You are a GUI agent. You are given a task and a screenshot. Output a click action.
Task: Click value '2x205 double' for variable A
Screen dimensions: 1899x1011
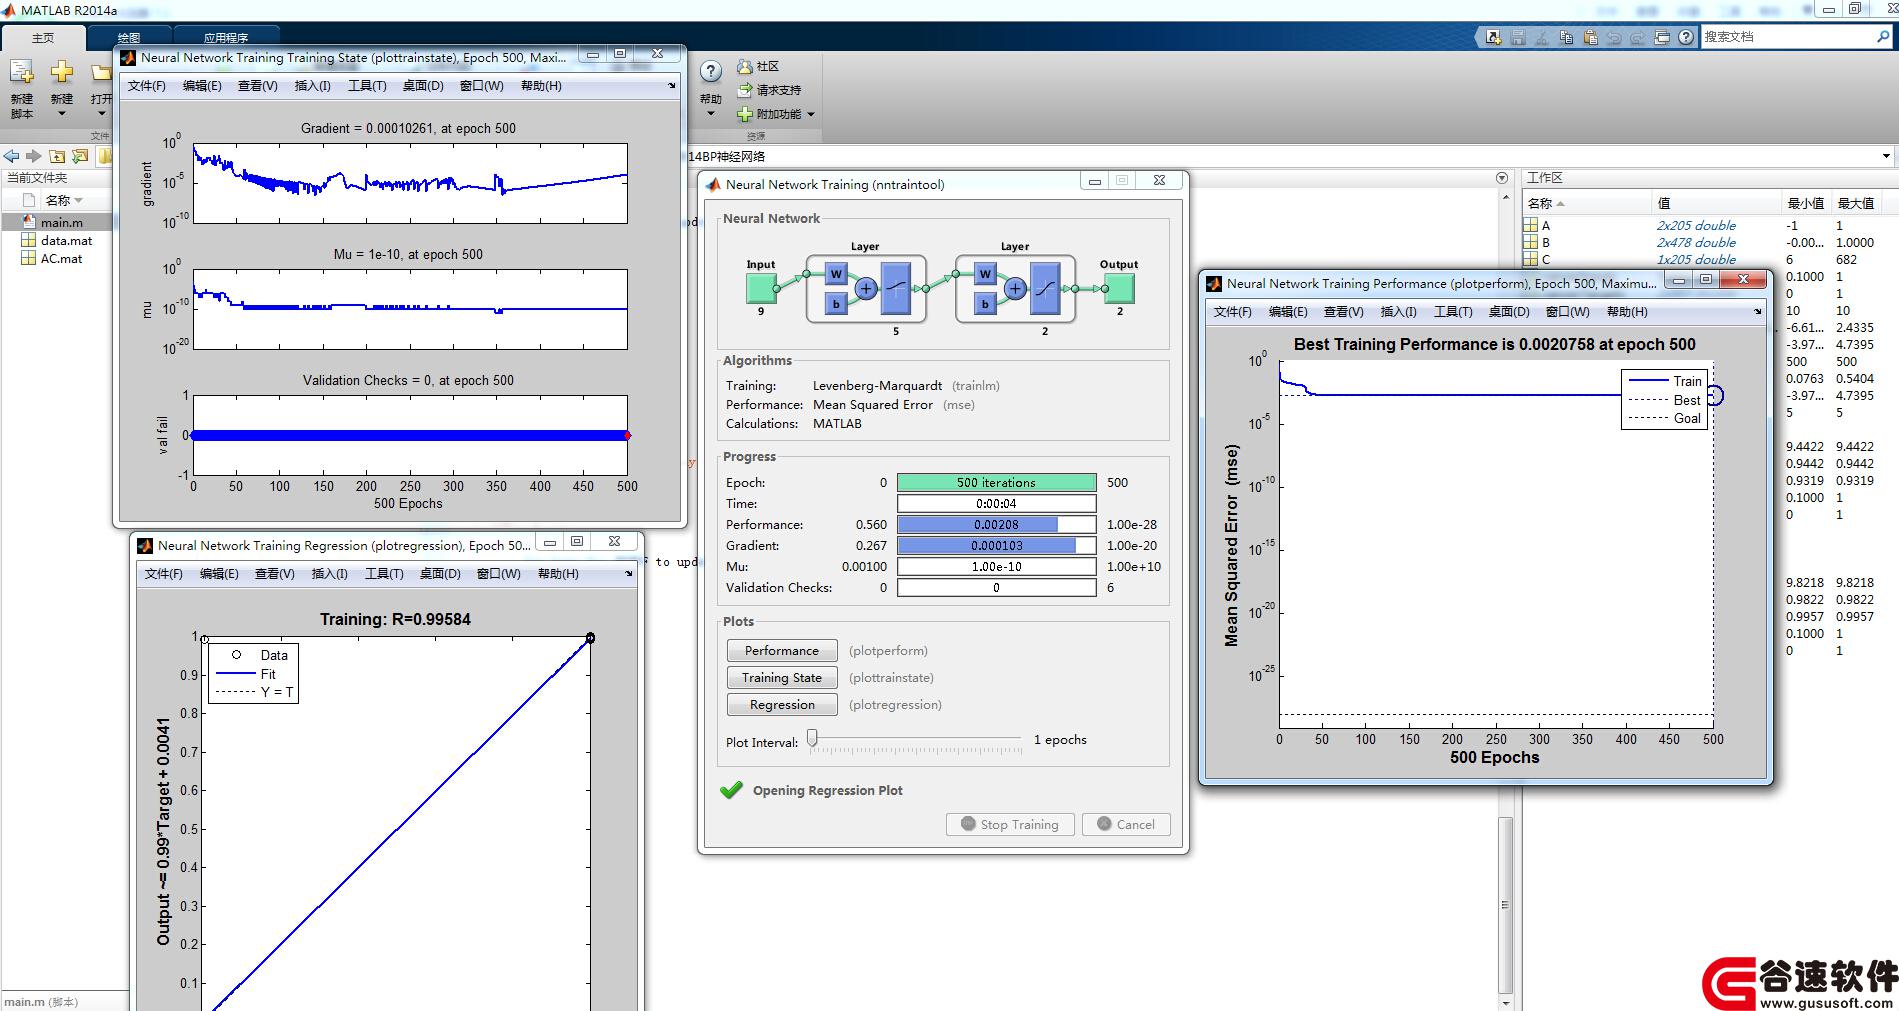coord(1696,226)
